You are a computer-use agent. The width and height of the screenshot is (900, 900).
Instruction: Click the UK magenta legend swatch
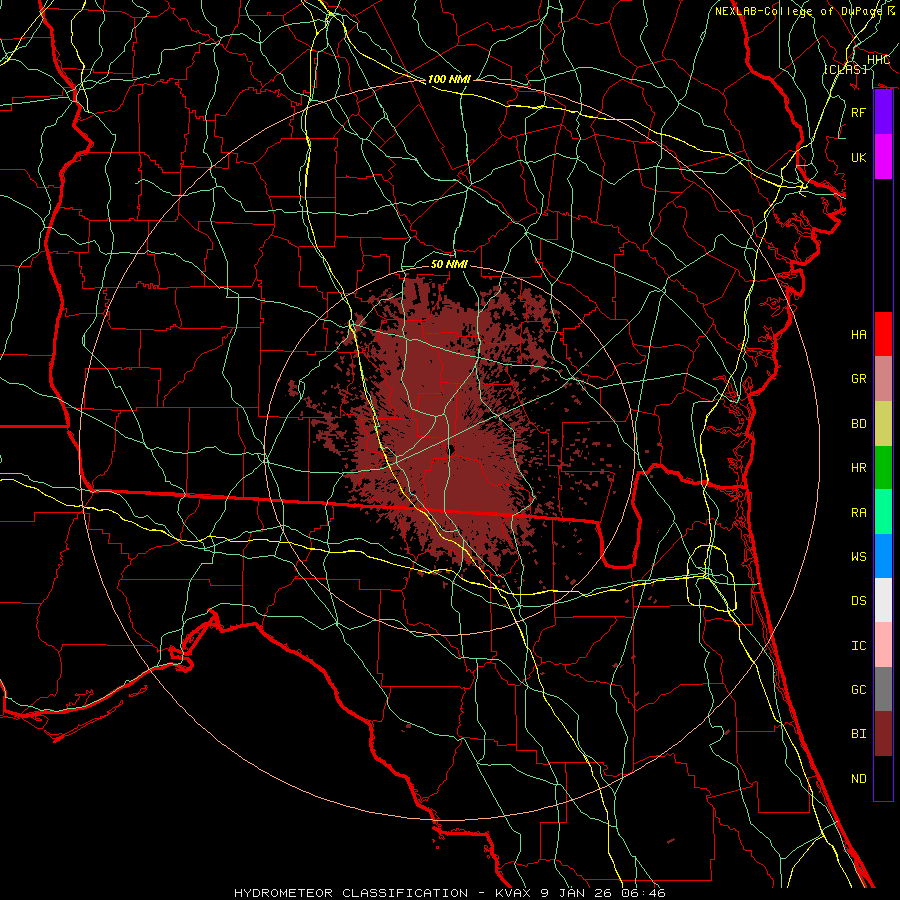click(883, 157)
